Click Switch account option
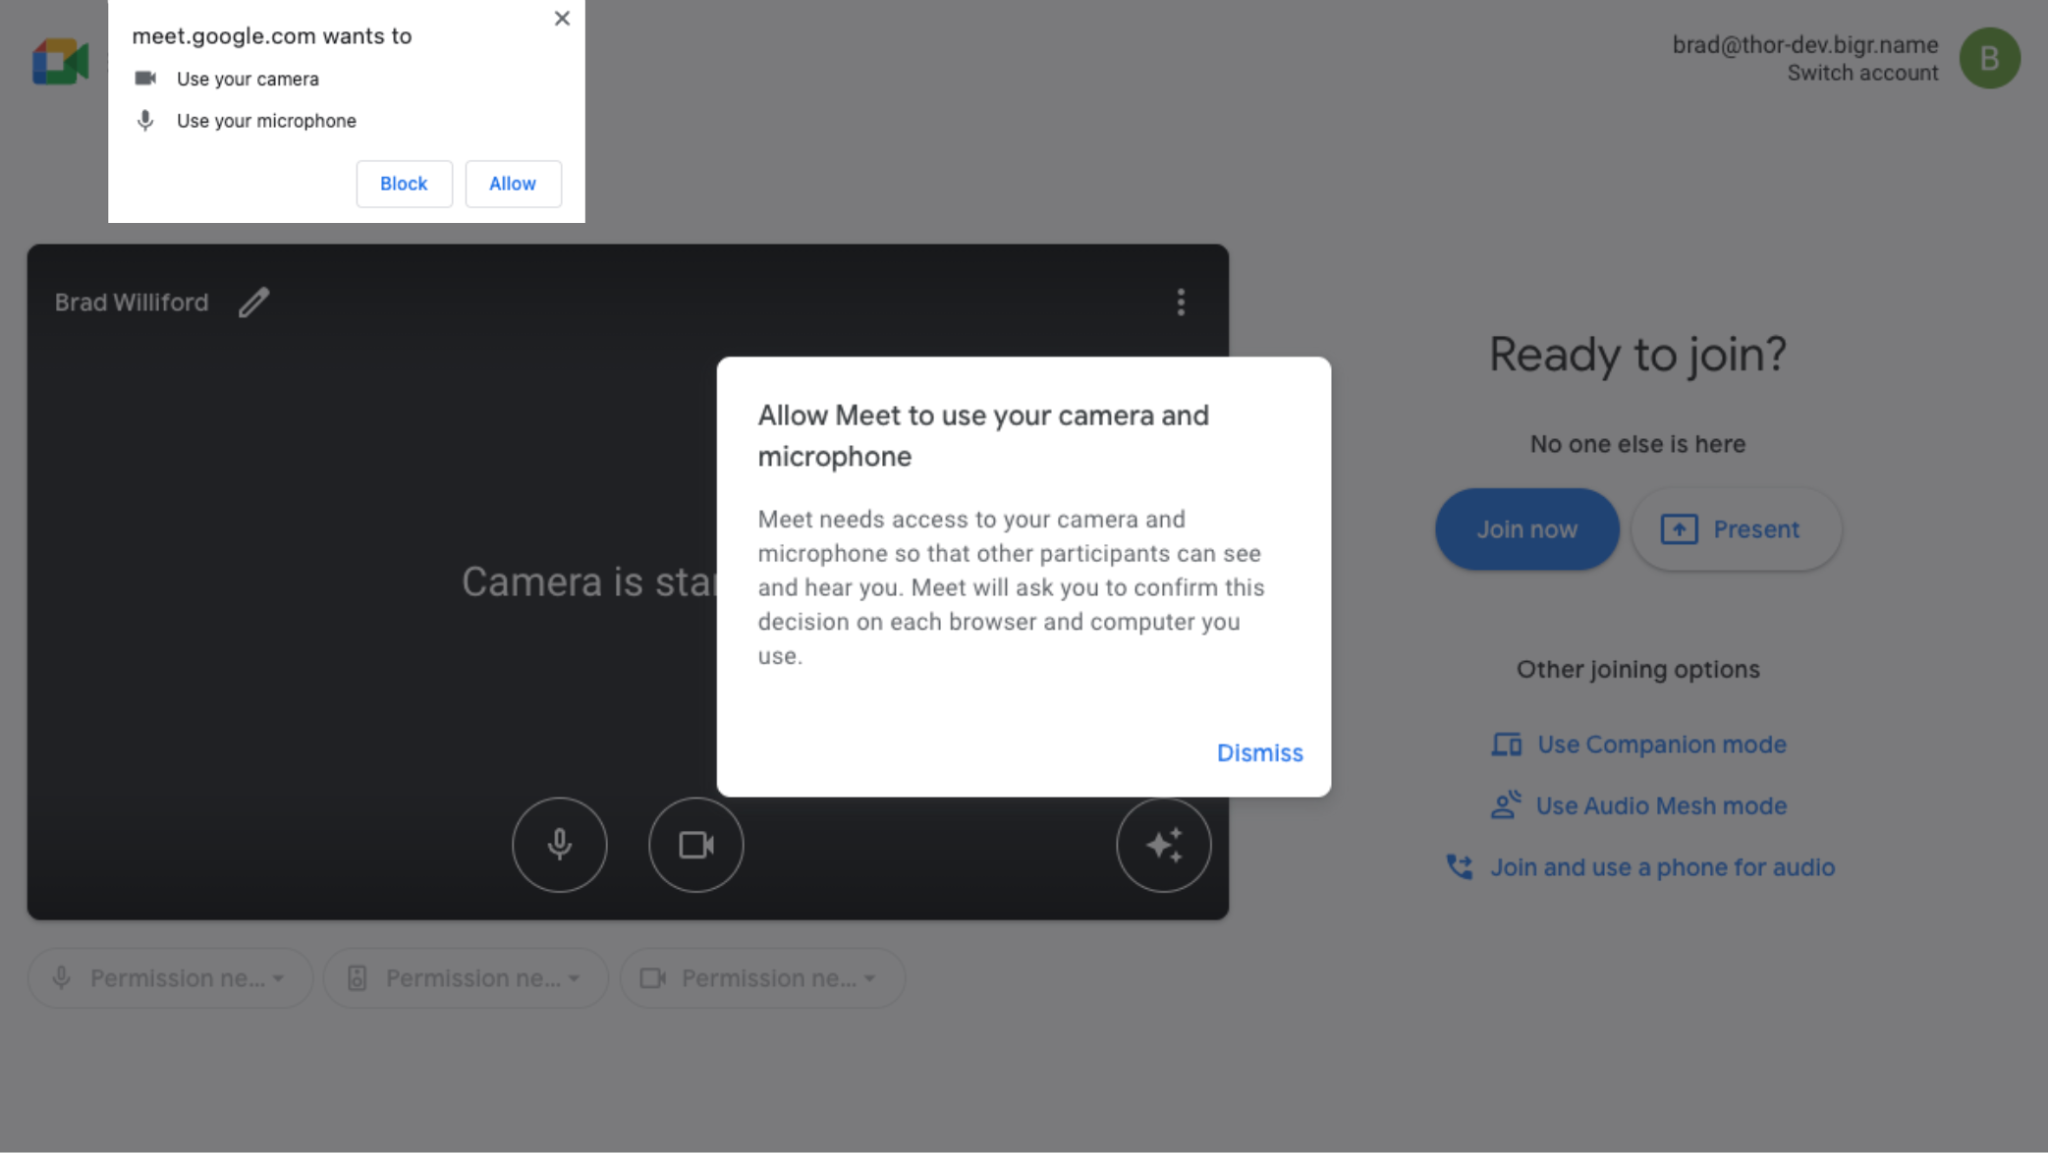The width and height of the screenshot is (2048, 1153). (x=1865, y=73)
